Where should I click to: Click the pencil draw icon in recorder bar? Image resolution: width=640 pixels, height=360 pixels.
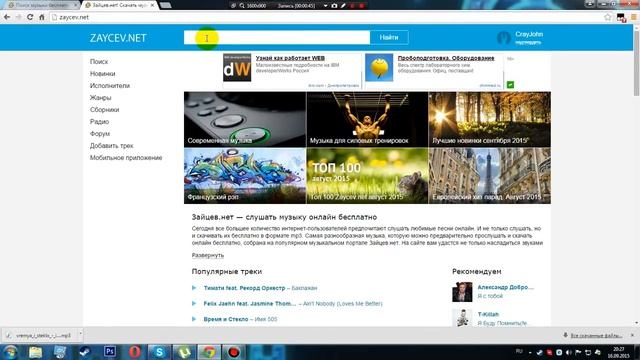[x=343, y=6]
